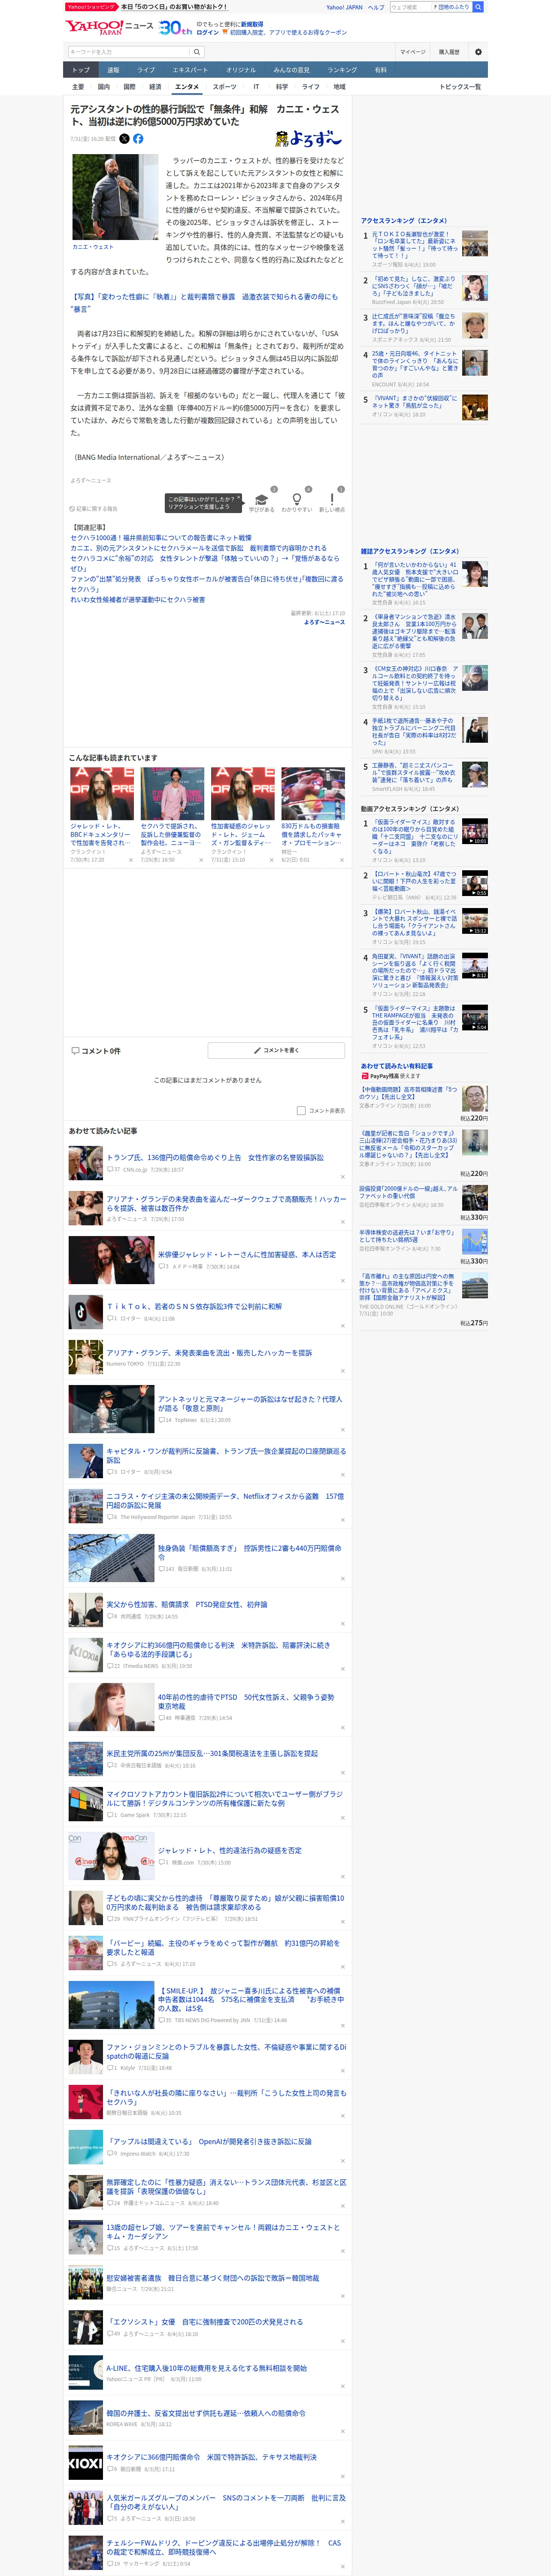Open the 独身偽装「賠償額高すぎ」 article
Viewport: 551px width, 2576px height.
coord(250,1552)
